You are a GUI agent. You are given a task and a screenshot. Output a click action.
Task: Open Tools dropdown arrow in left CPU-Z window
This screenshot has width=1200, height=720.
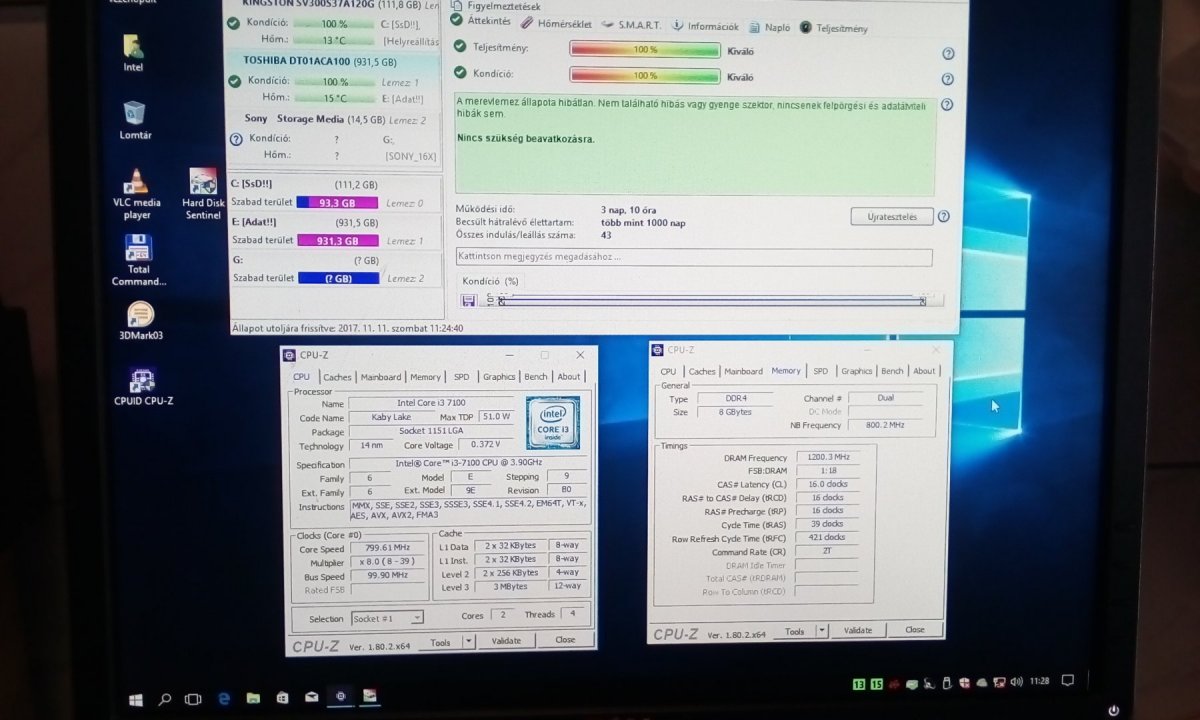tap(468, 641)
